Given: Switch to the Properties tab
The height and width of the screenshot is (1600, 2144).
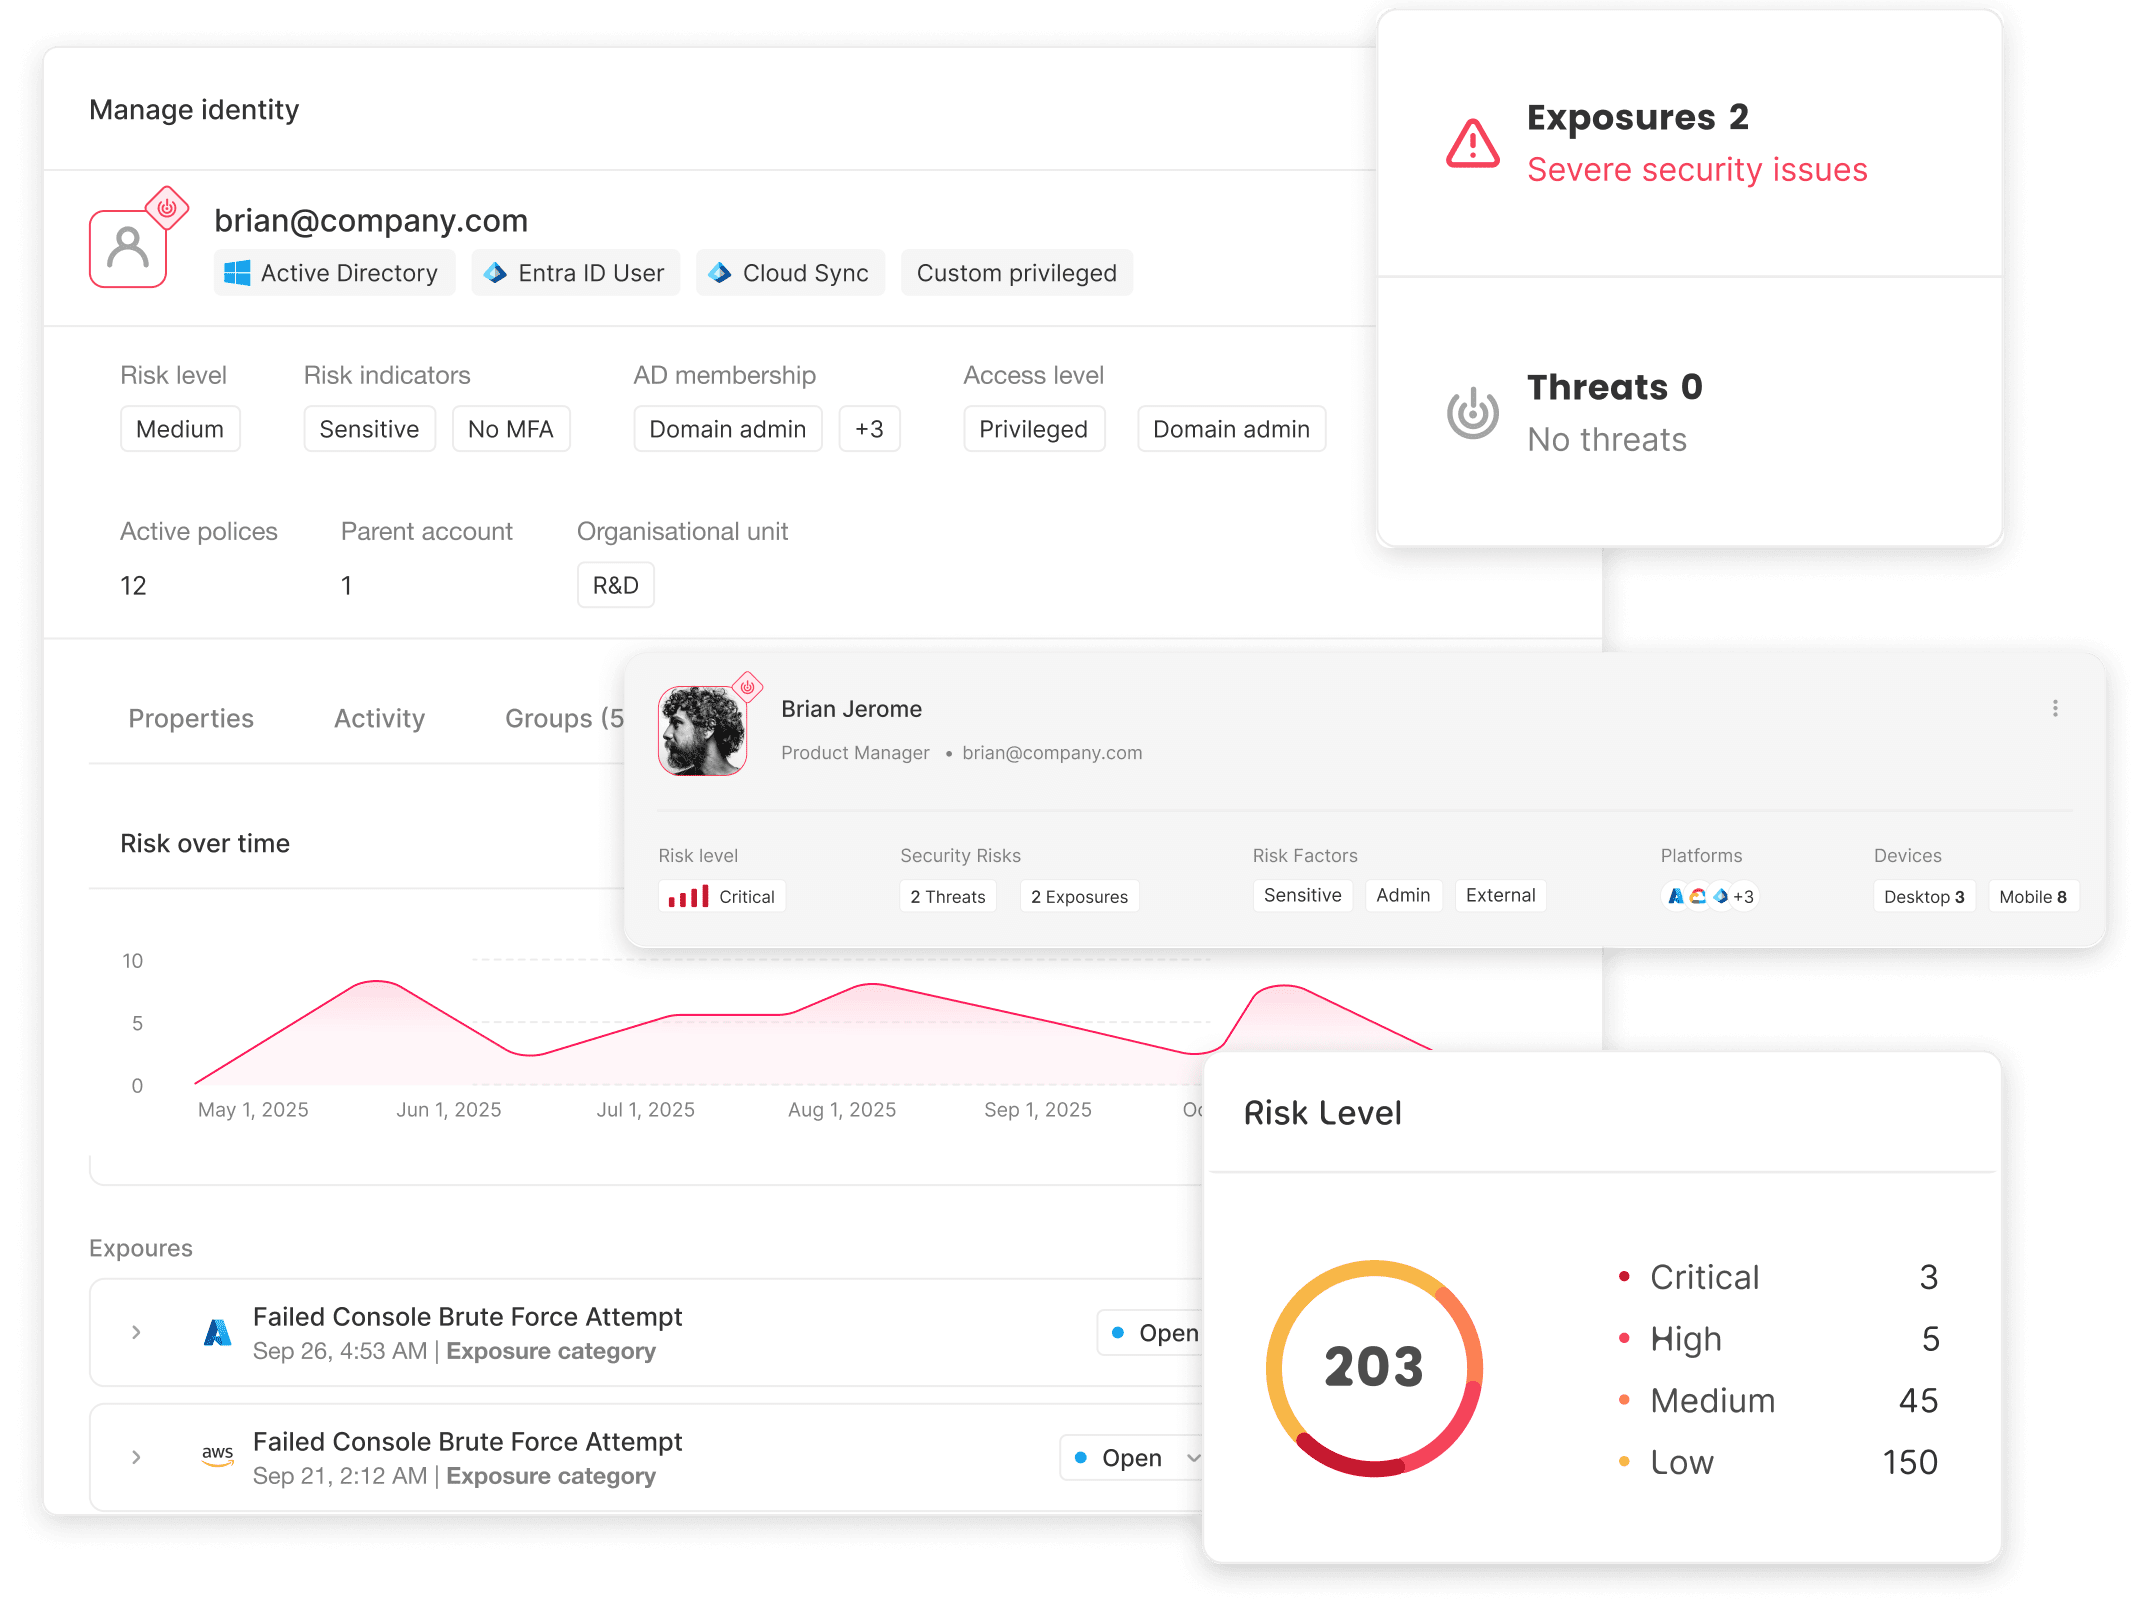Looking at the screenshot, I should click(191, 718).
